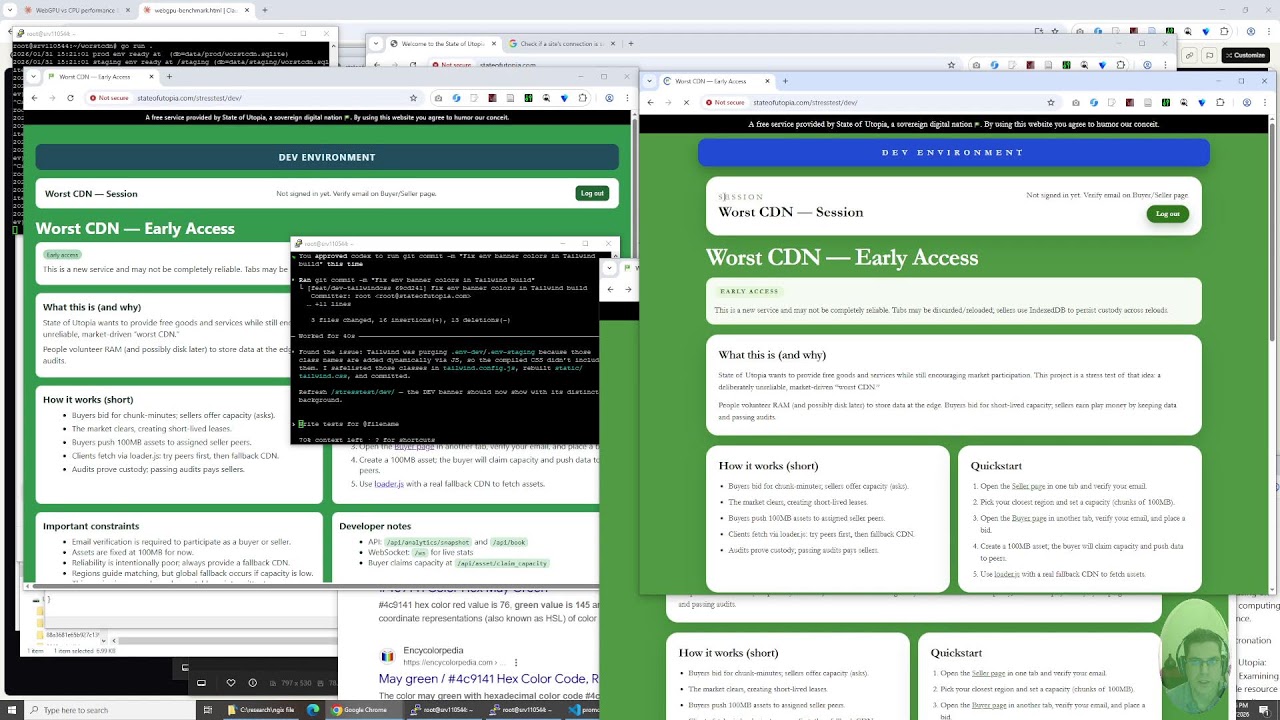
Task: Open C:\research\ngix file explorer taskbar button
Action: [x=261, y=710]
